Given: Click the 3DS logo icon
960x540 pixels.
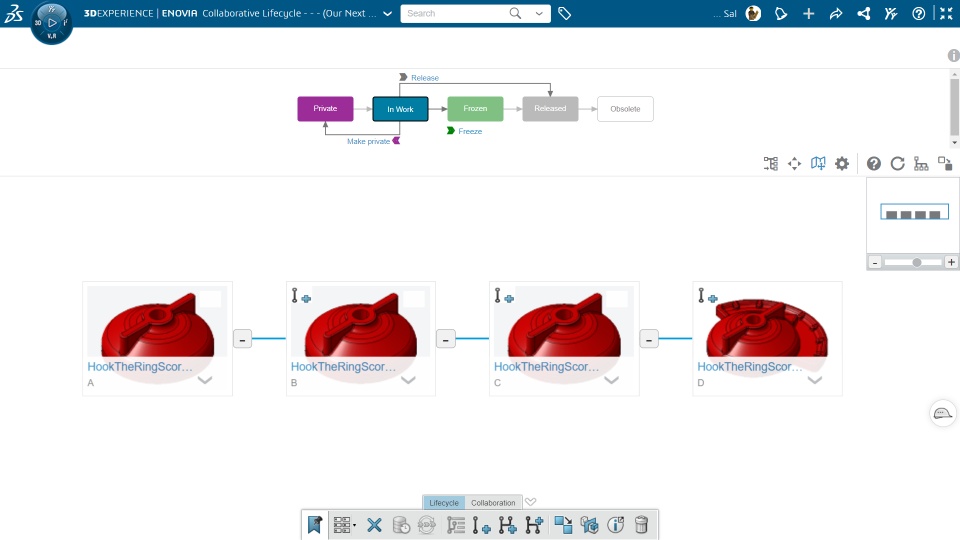Looking at the screenshot, I should (x=13, y=13).
